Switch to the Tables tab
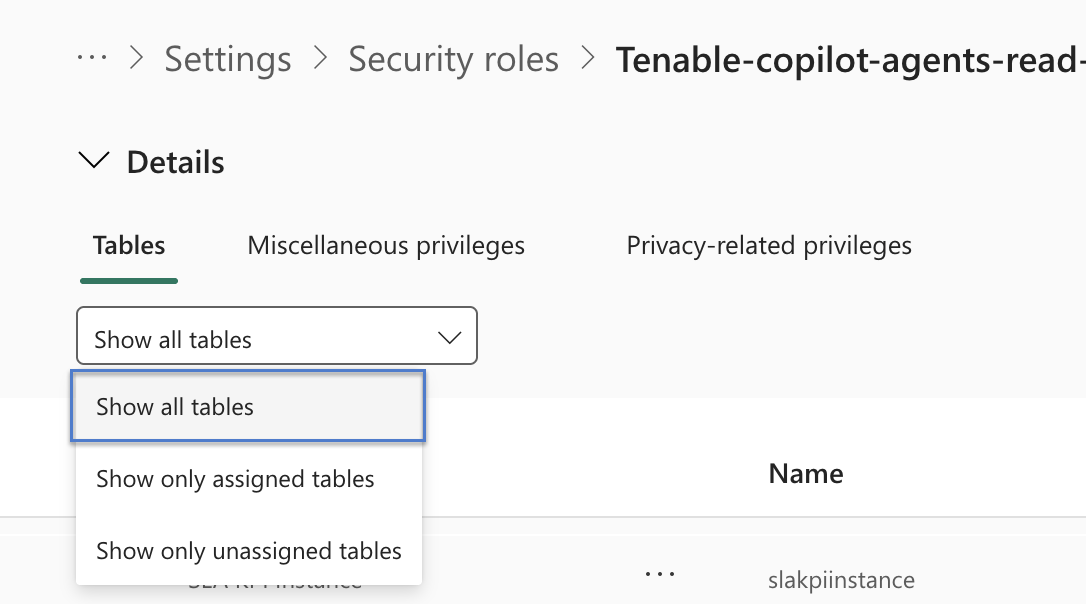 [129, 245]
